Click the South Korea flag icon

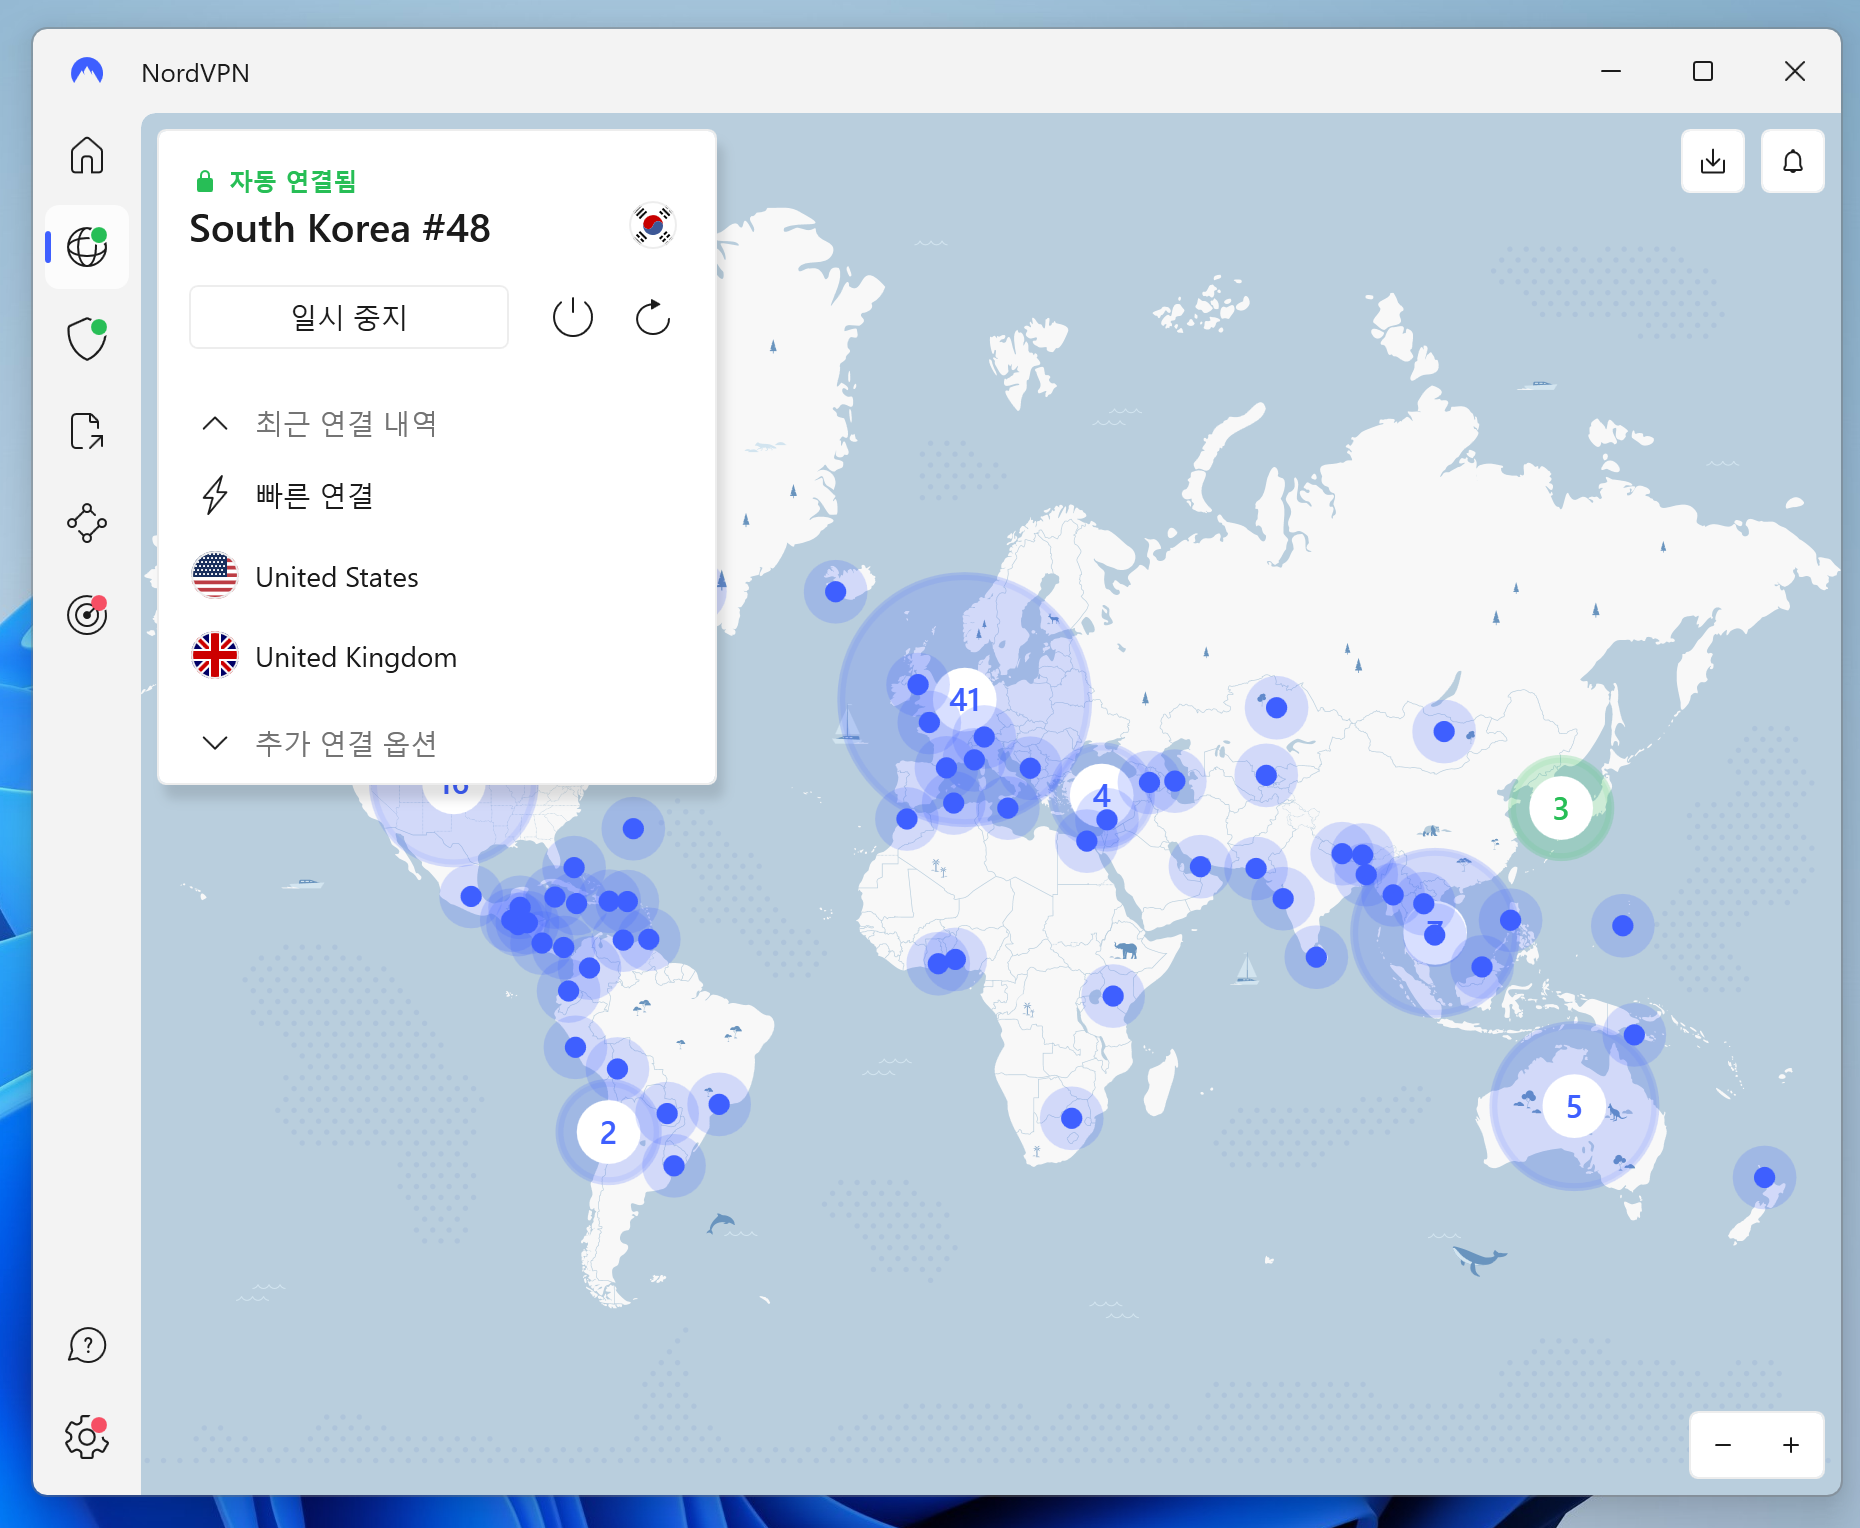click(653, 225)
